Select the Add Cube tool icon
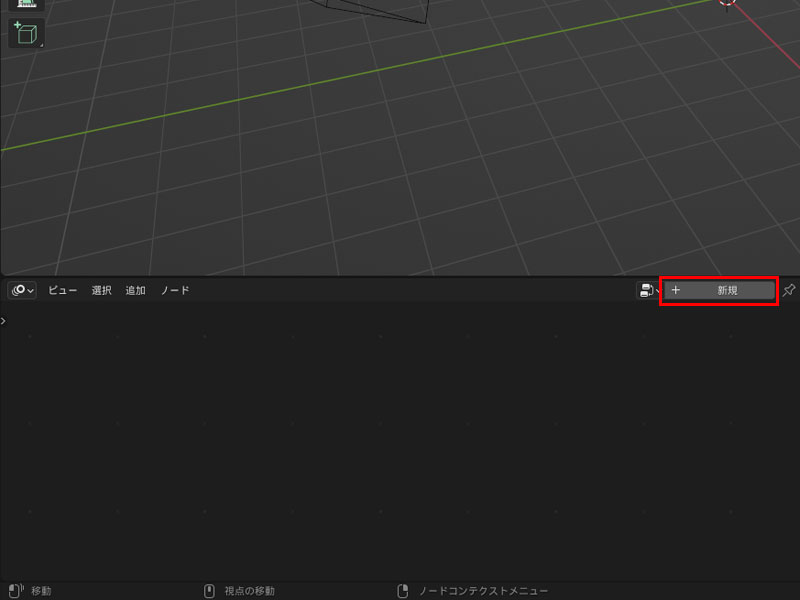The image size is (800, 600). point(26,34)
